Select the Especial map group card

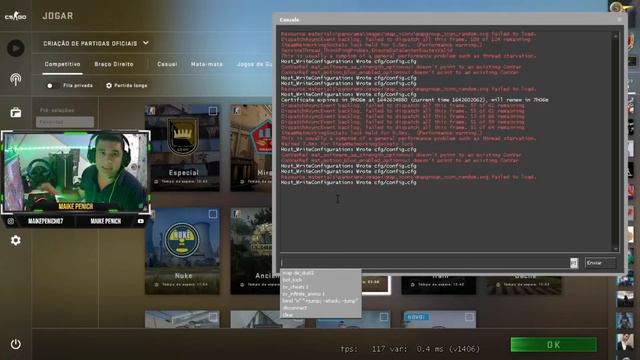[182, 148]
